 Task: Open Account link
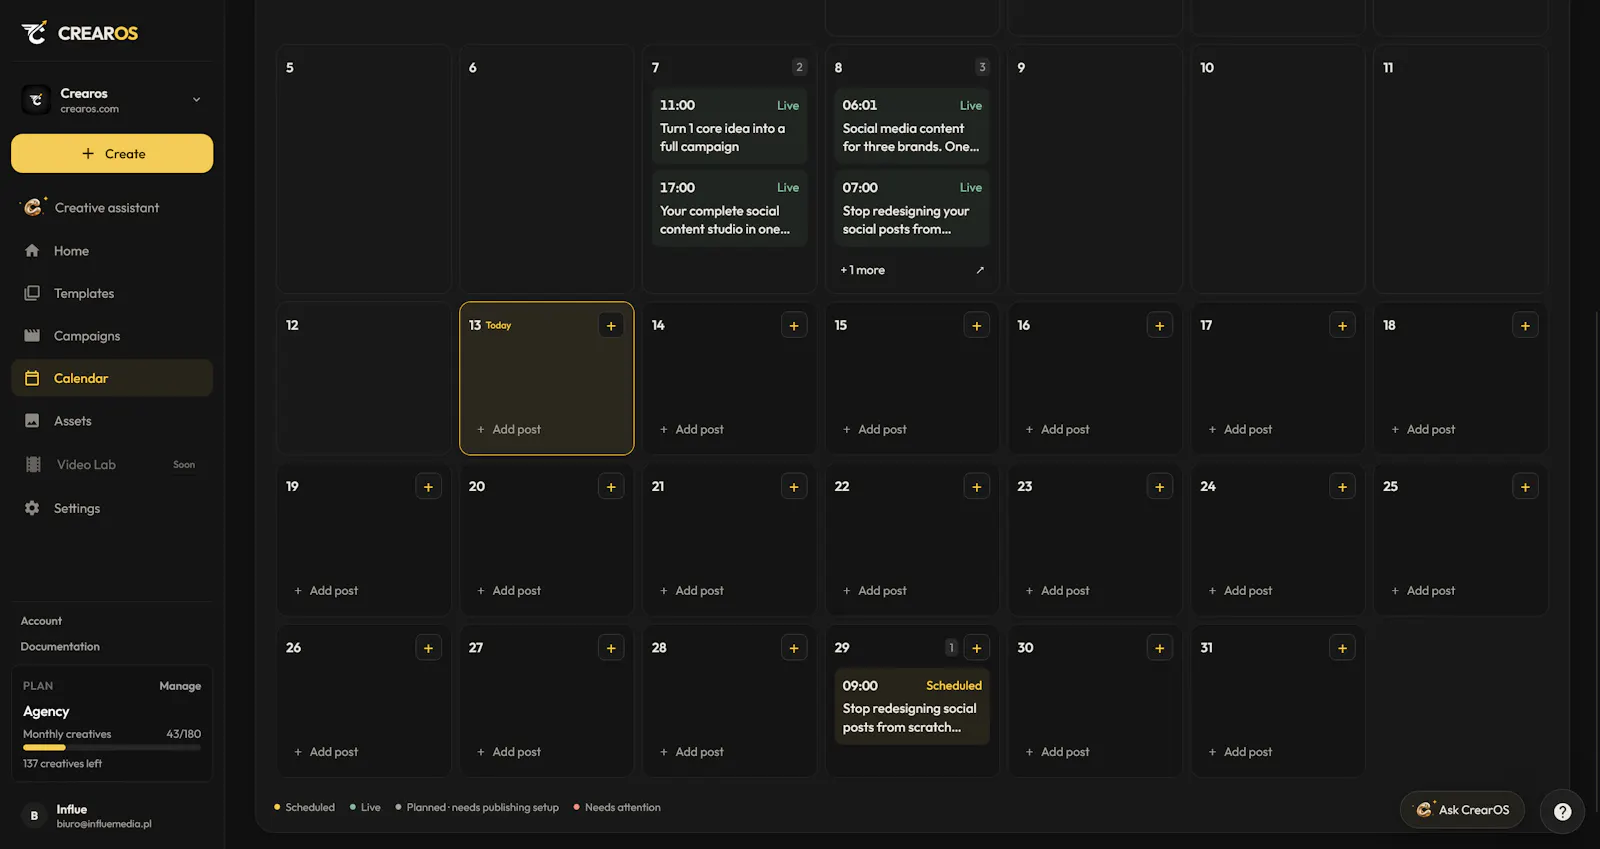tap(41, 621)
